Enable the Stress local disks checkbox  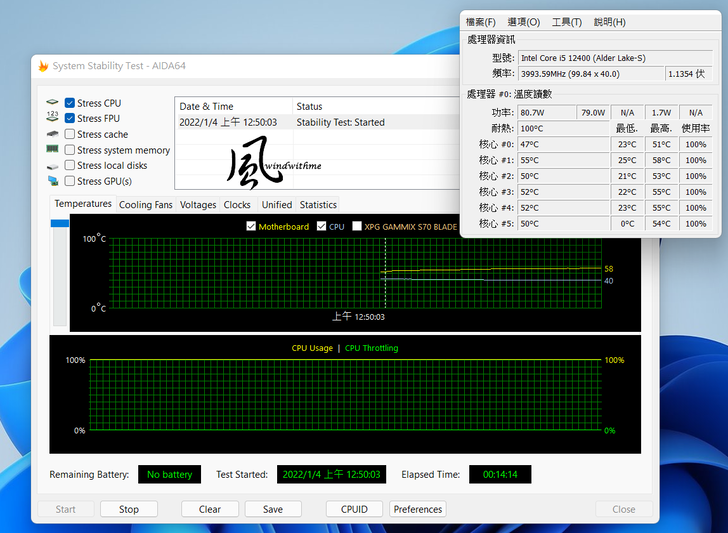(x=70, y=165)
